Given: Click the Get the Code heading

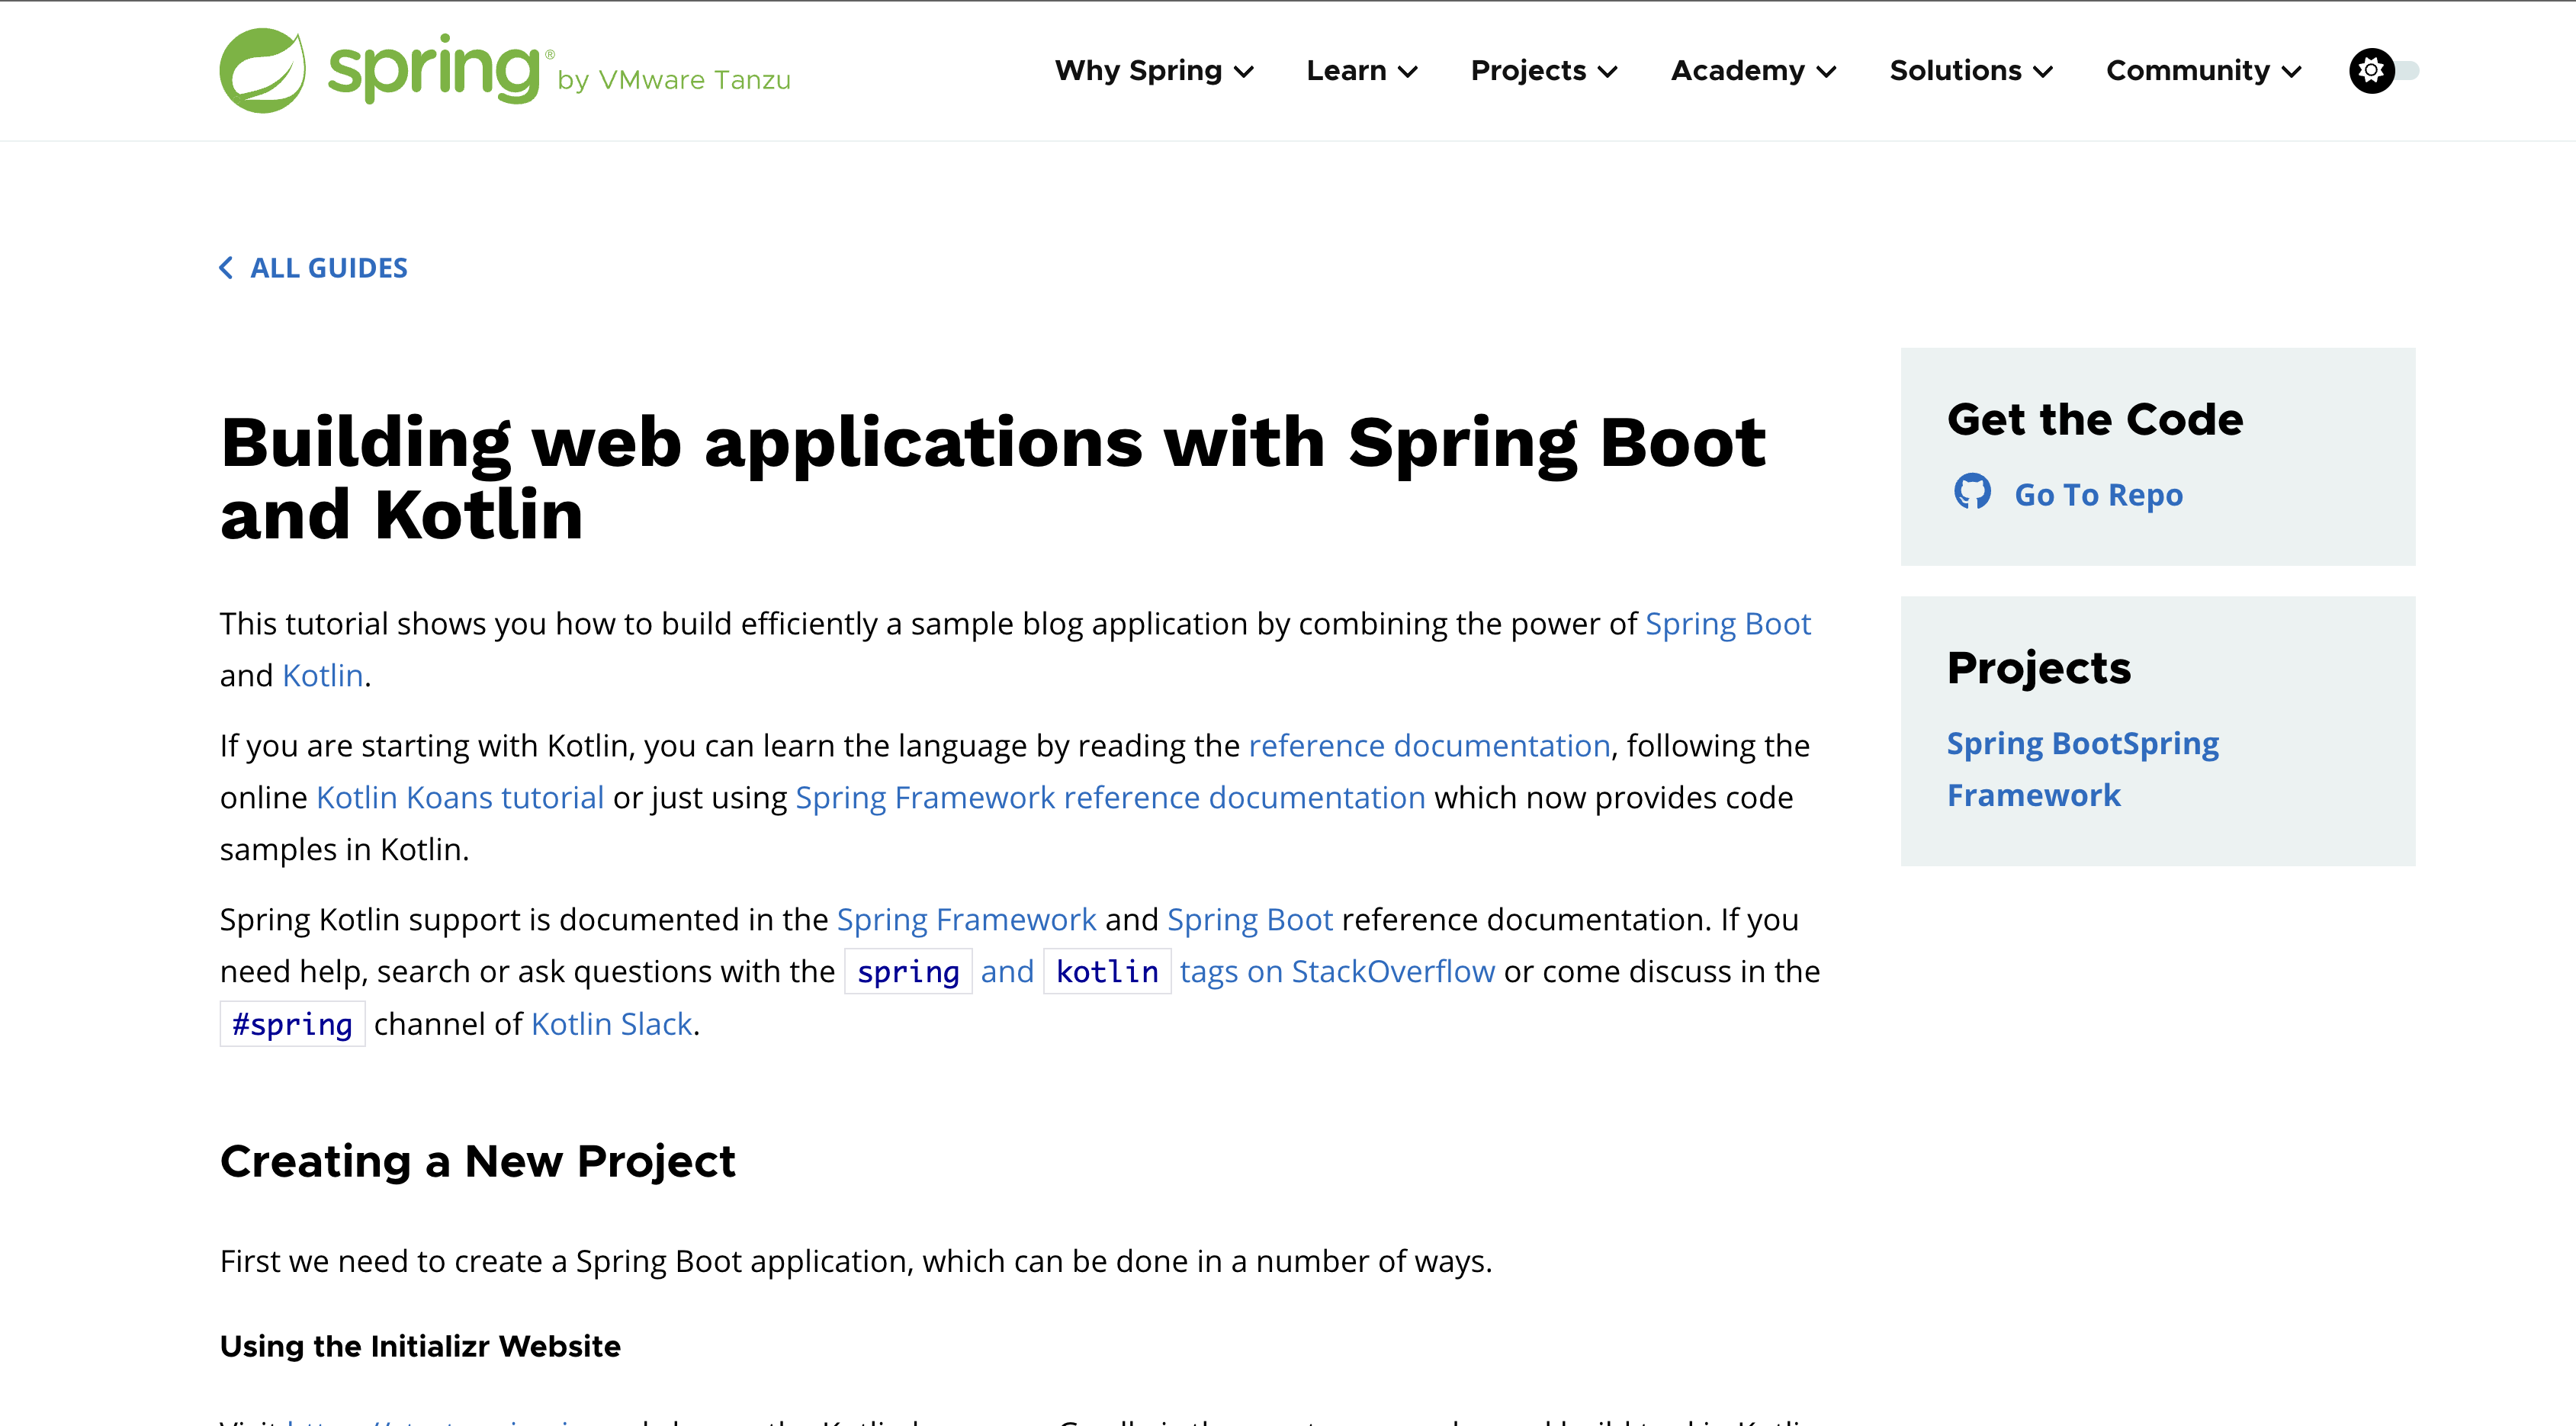Looking at the screenshot, I should point(2095,419).
